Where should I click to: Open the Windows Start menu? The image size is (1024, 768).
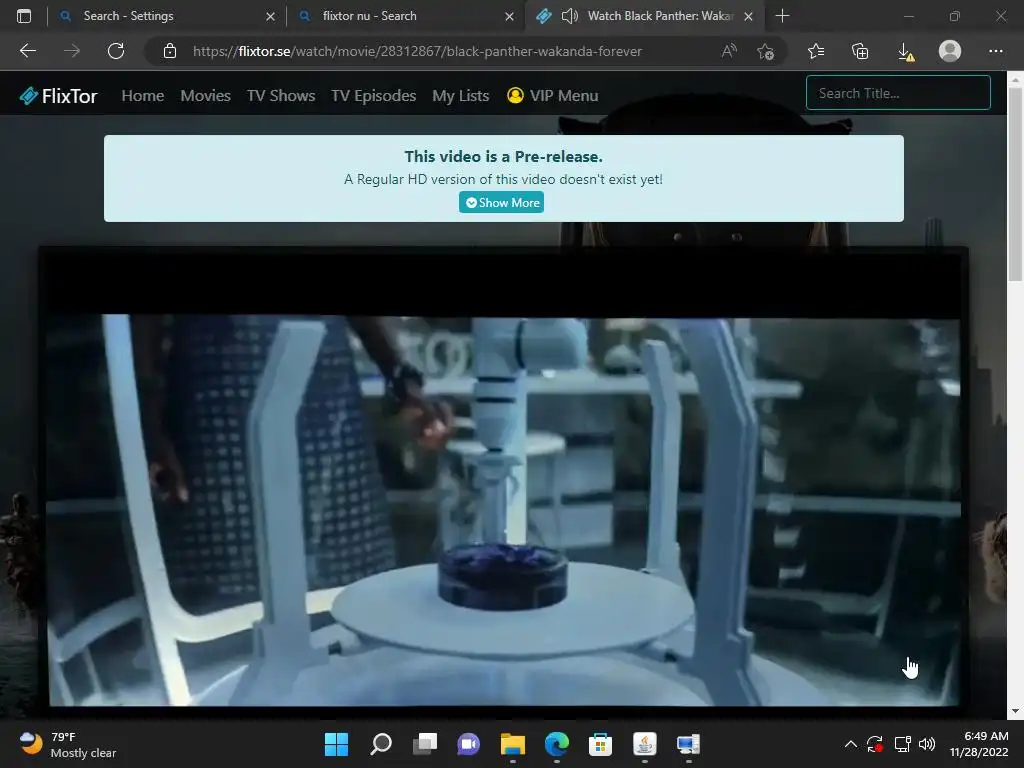tap(336, 744)
